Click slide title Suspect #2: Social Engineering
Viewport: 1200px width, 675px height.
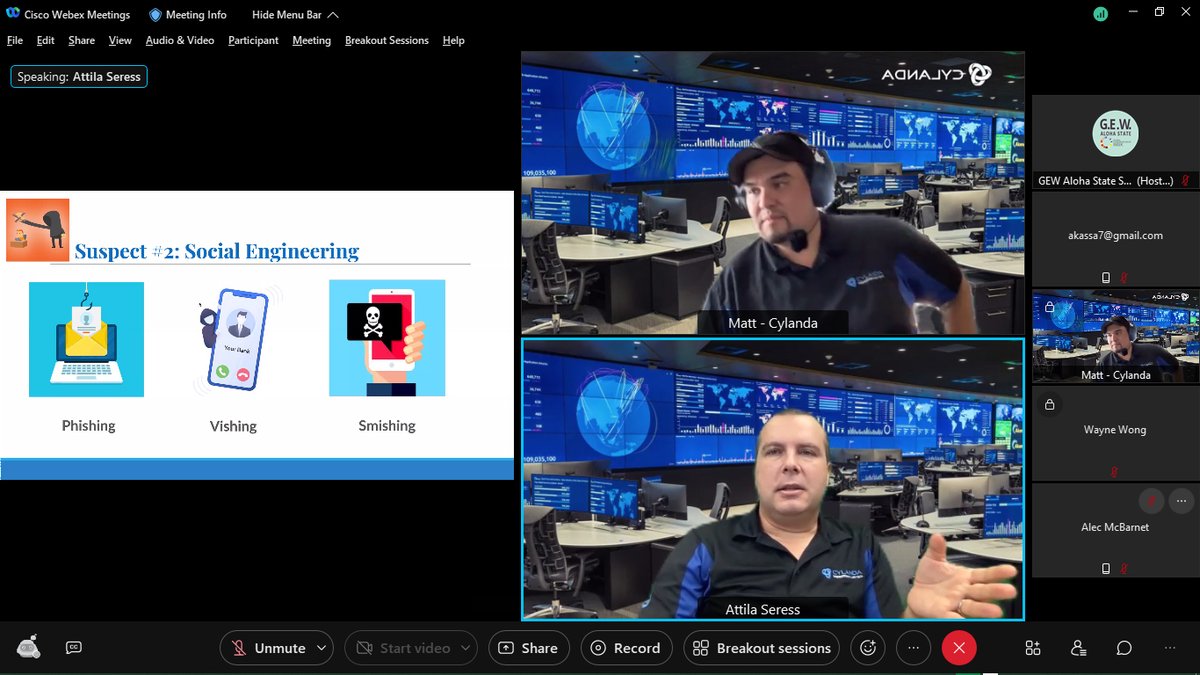tap(217, 251)
